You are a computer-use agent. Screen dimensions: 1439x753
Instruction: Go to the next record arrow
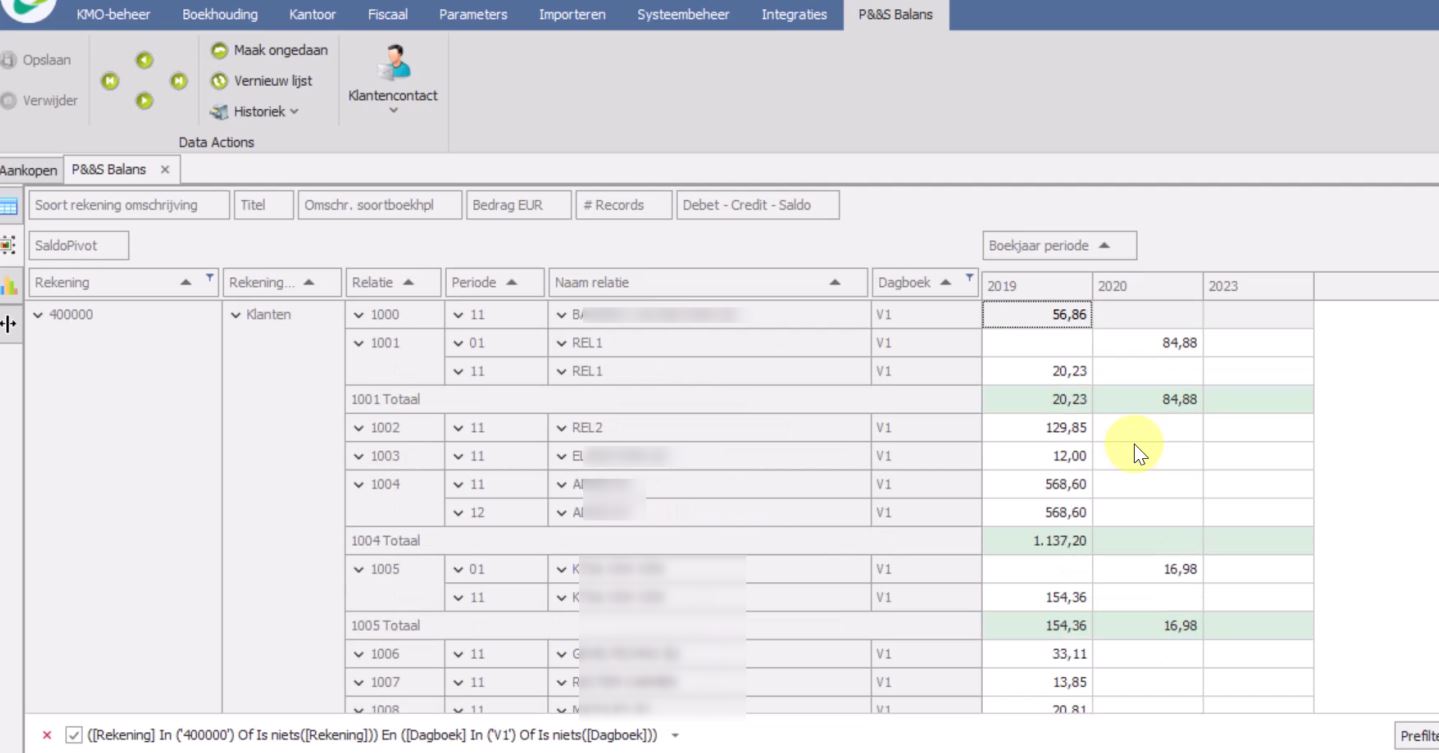144,101
